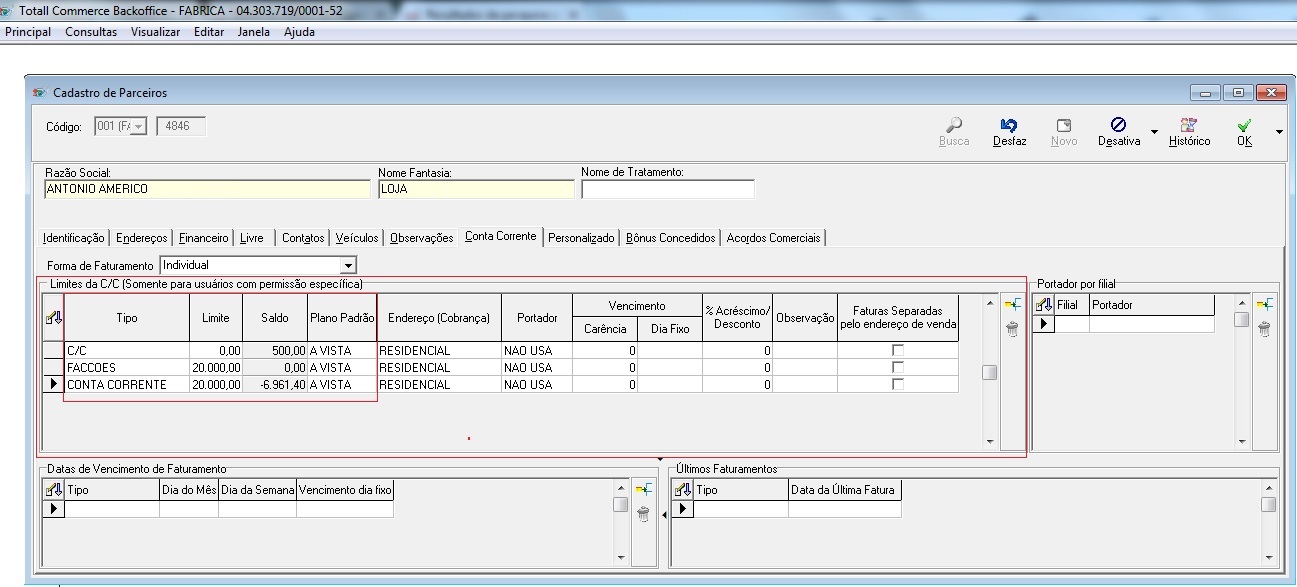Add a row in Limites da C/C
The width and height of the screenshot is (1297, 587).
coord(1012,304)
